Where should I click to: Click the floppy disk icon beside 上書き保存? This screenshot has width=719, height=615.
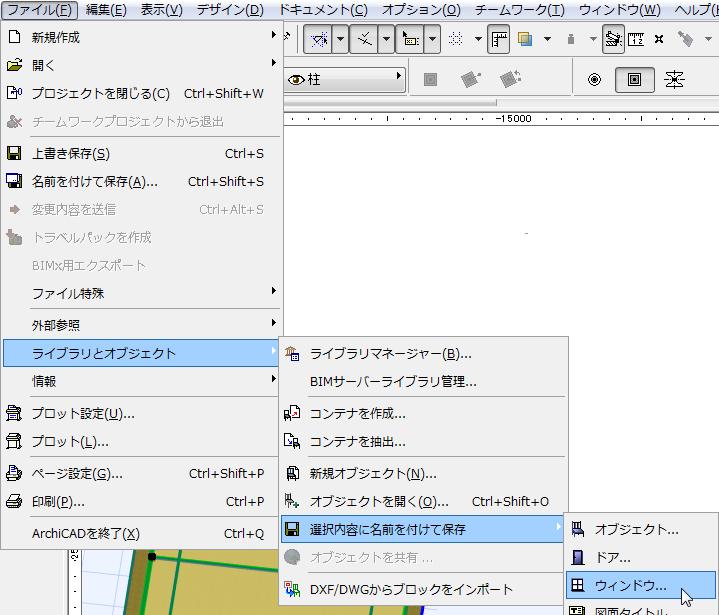point(14,153)
